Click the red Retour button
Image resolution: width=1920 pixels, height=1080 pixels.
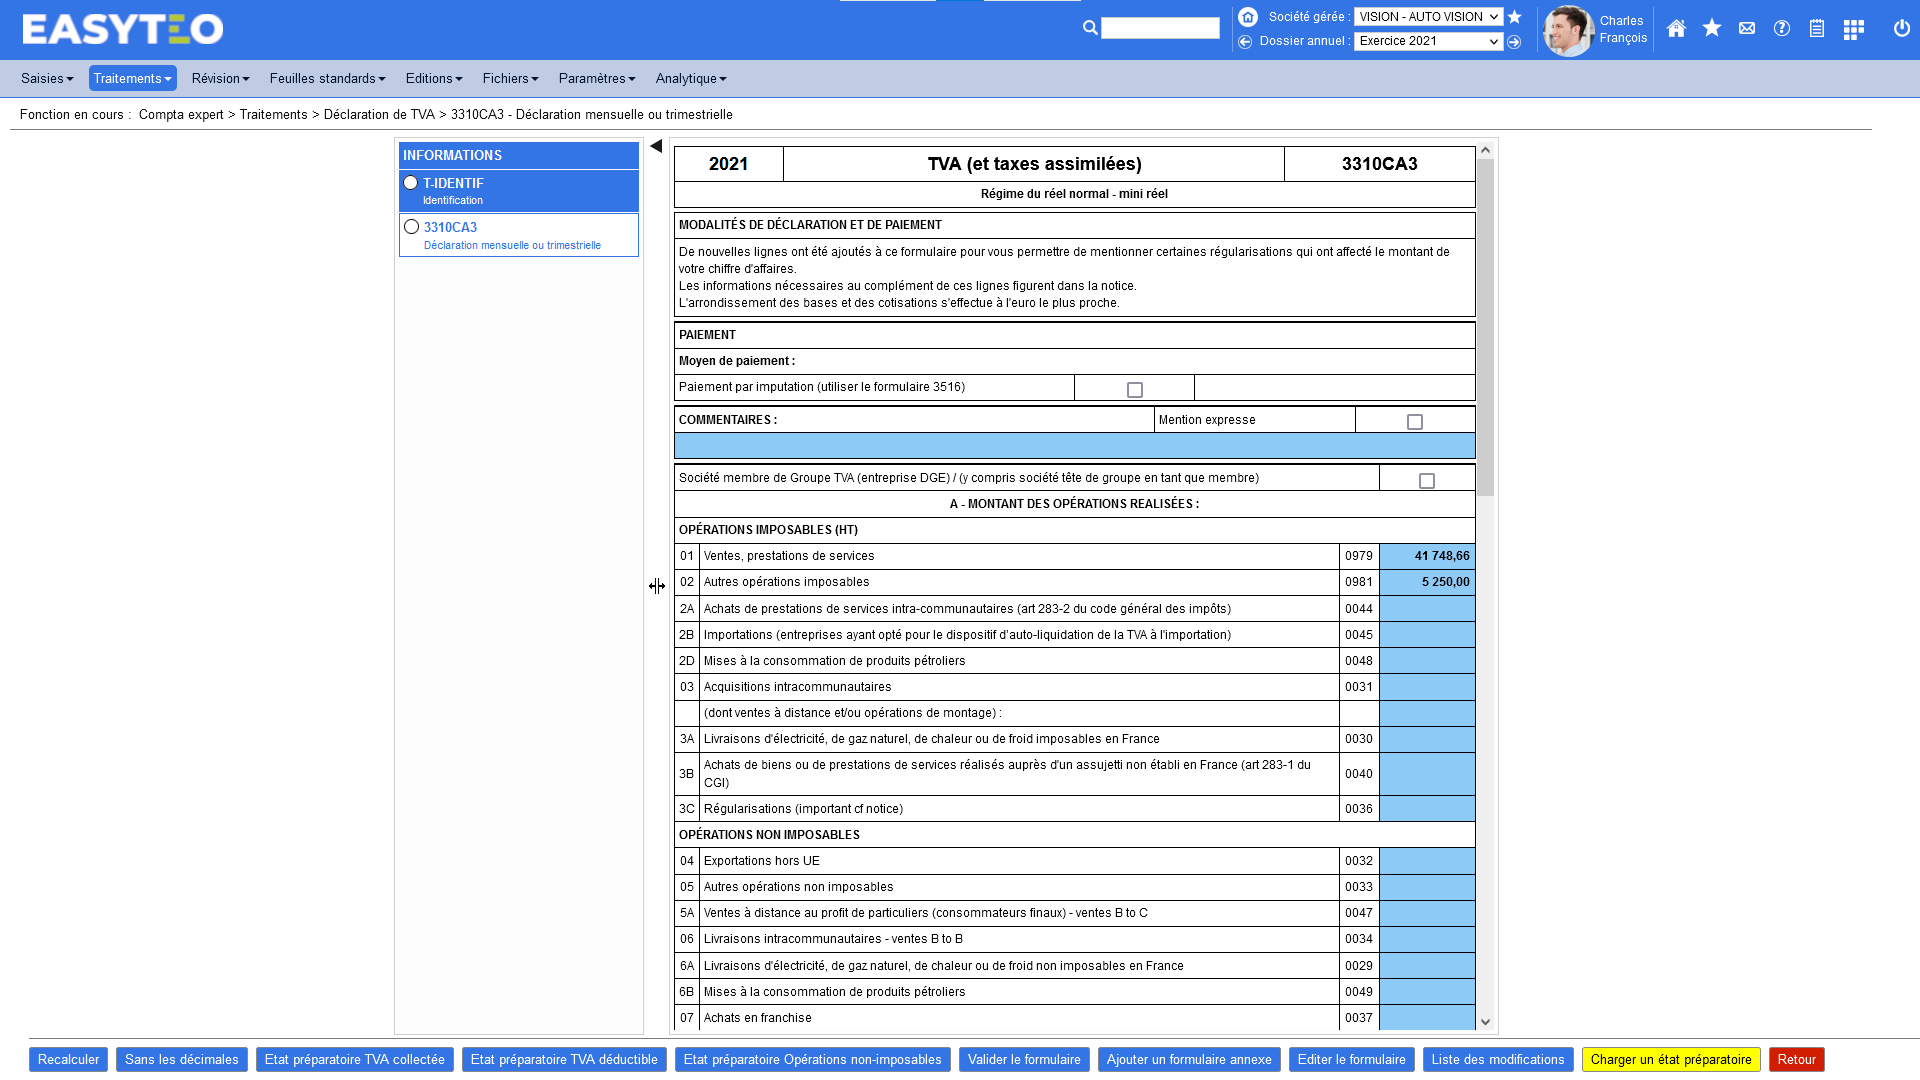[x=1796, y=1059]
